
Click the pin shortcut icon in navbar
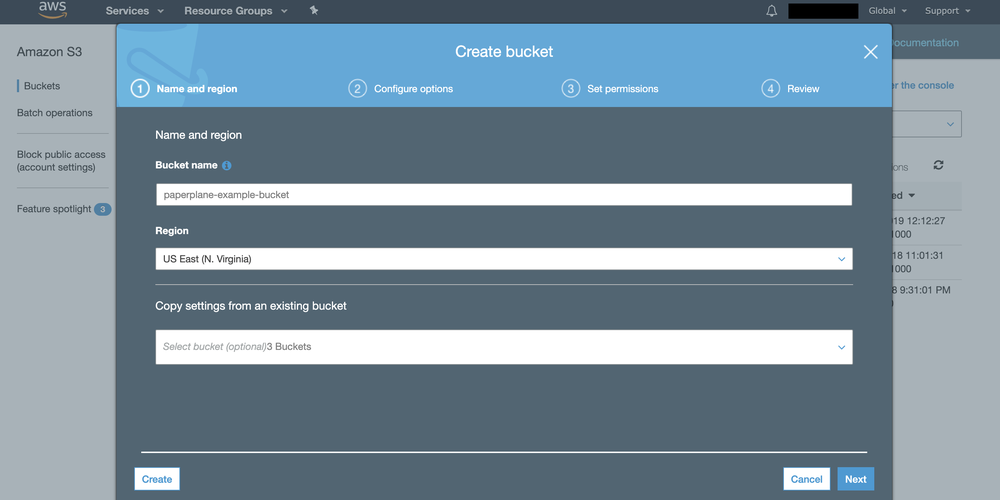314,10
